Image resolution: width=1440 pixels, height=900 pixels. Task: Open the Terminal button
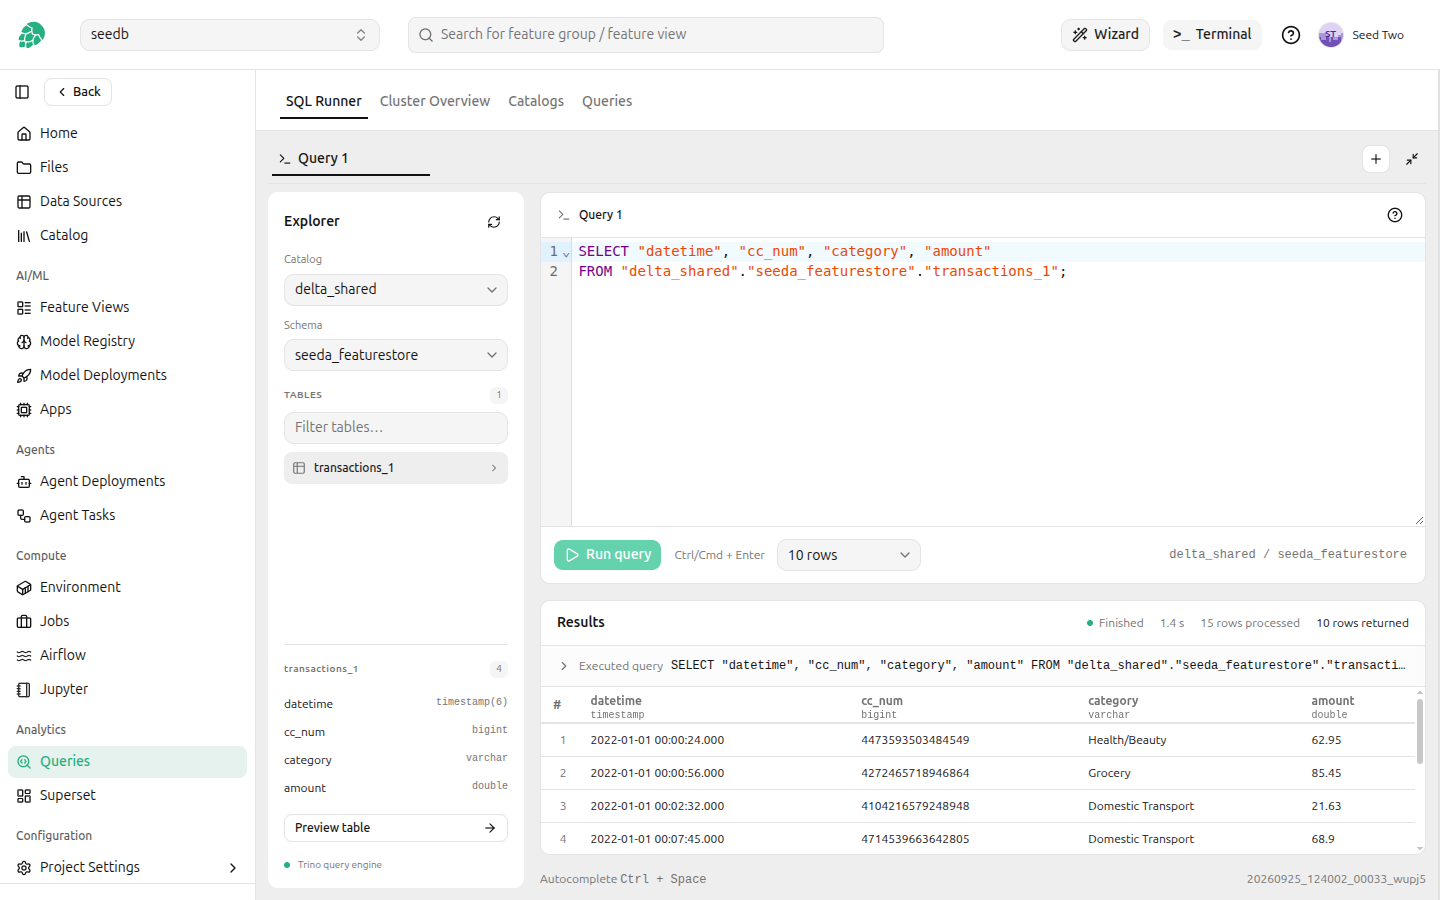pos(1212,35)
